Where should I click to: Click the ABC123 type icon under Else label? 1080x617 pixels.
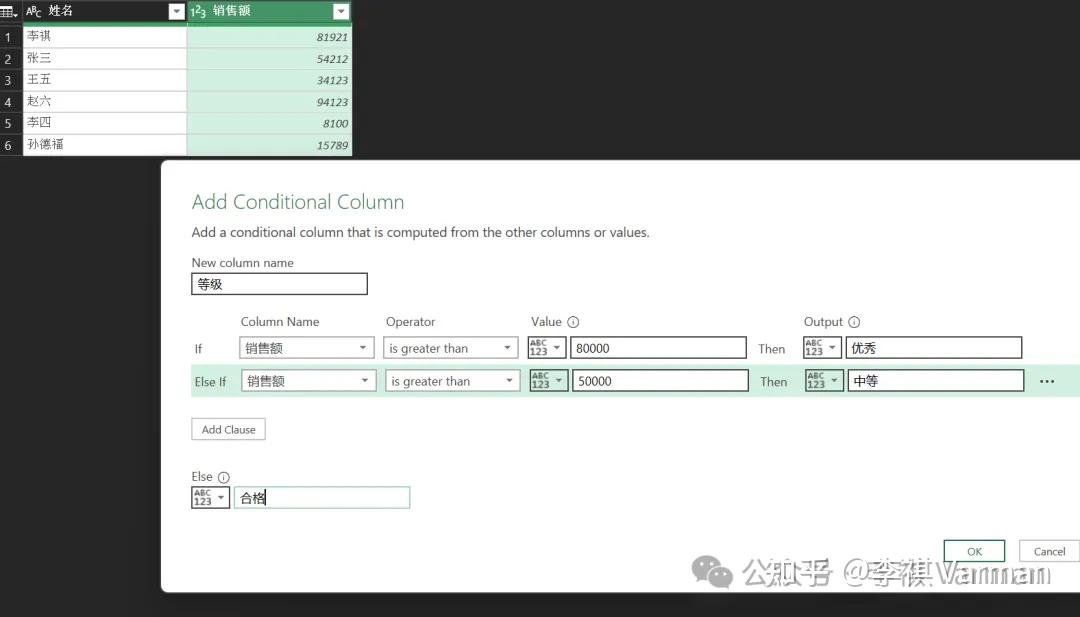click(x=207, y=496)
